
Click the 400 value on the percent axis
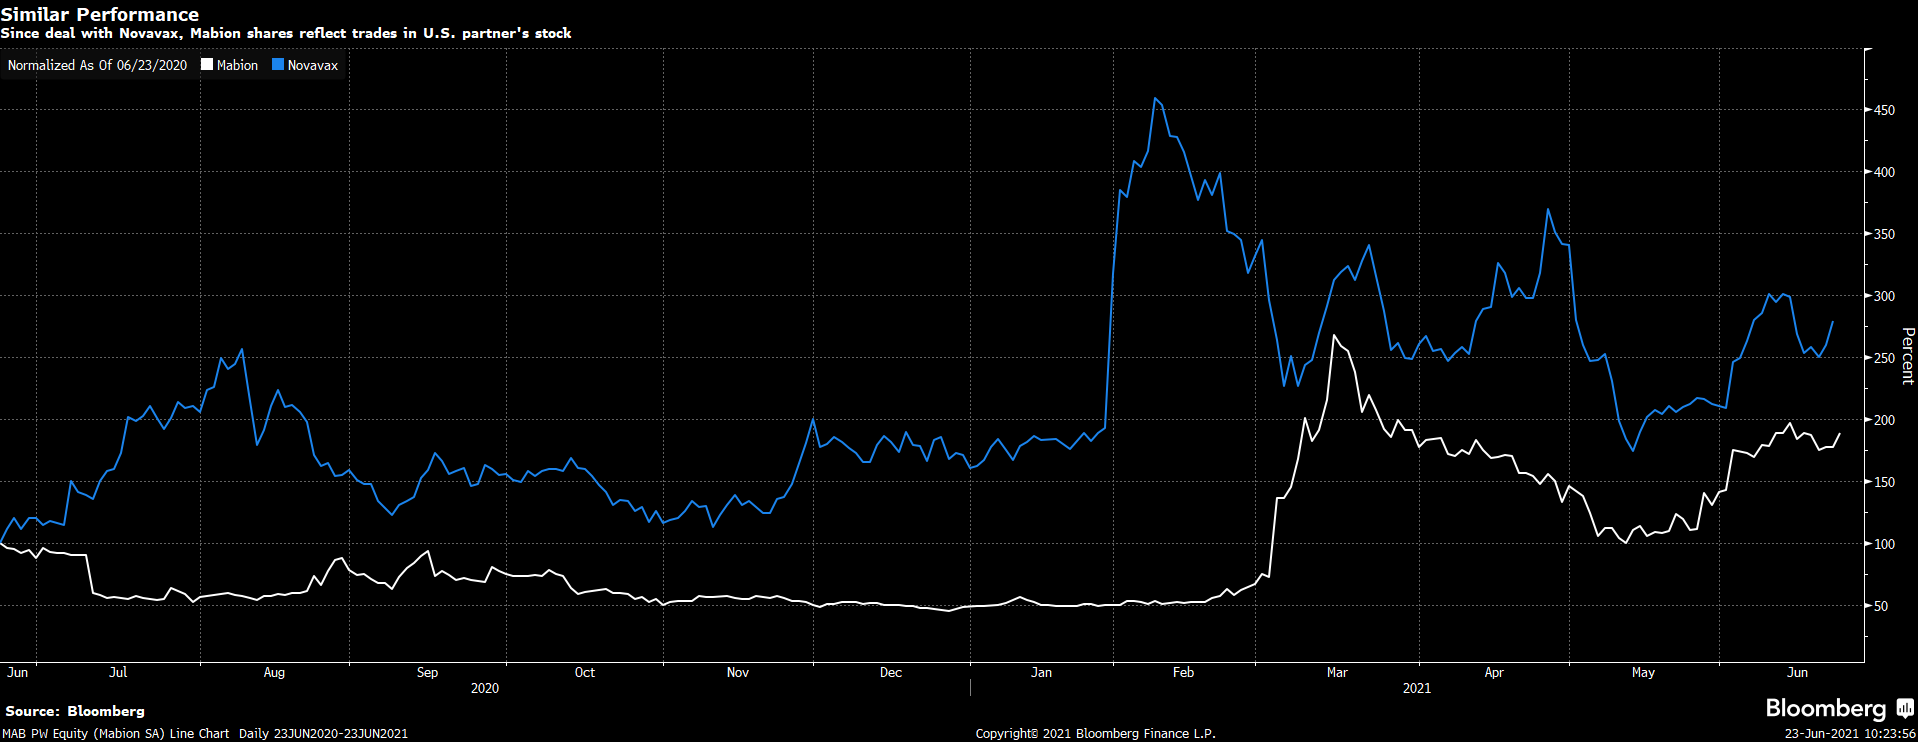[x=1884, y=172]
